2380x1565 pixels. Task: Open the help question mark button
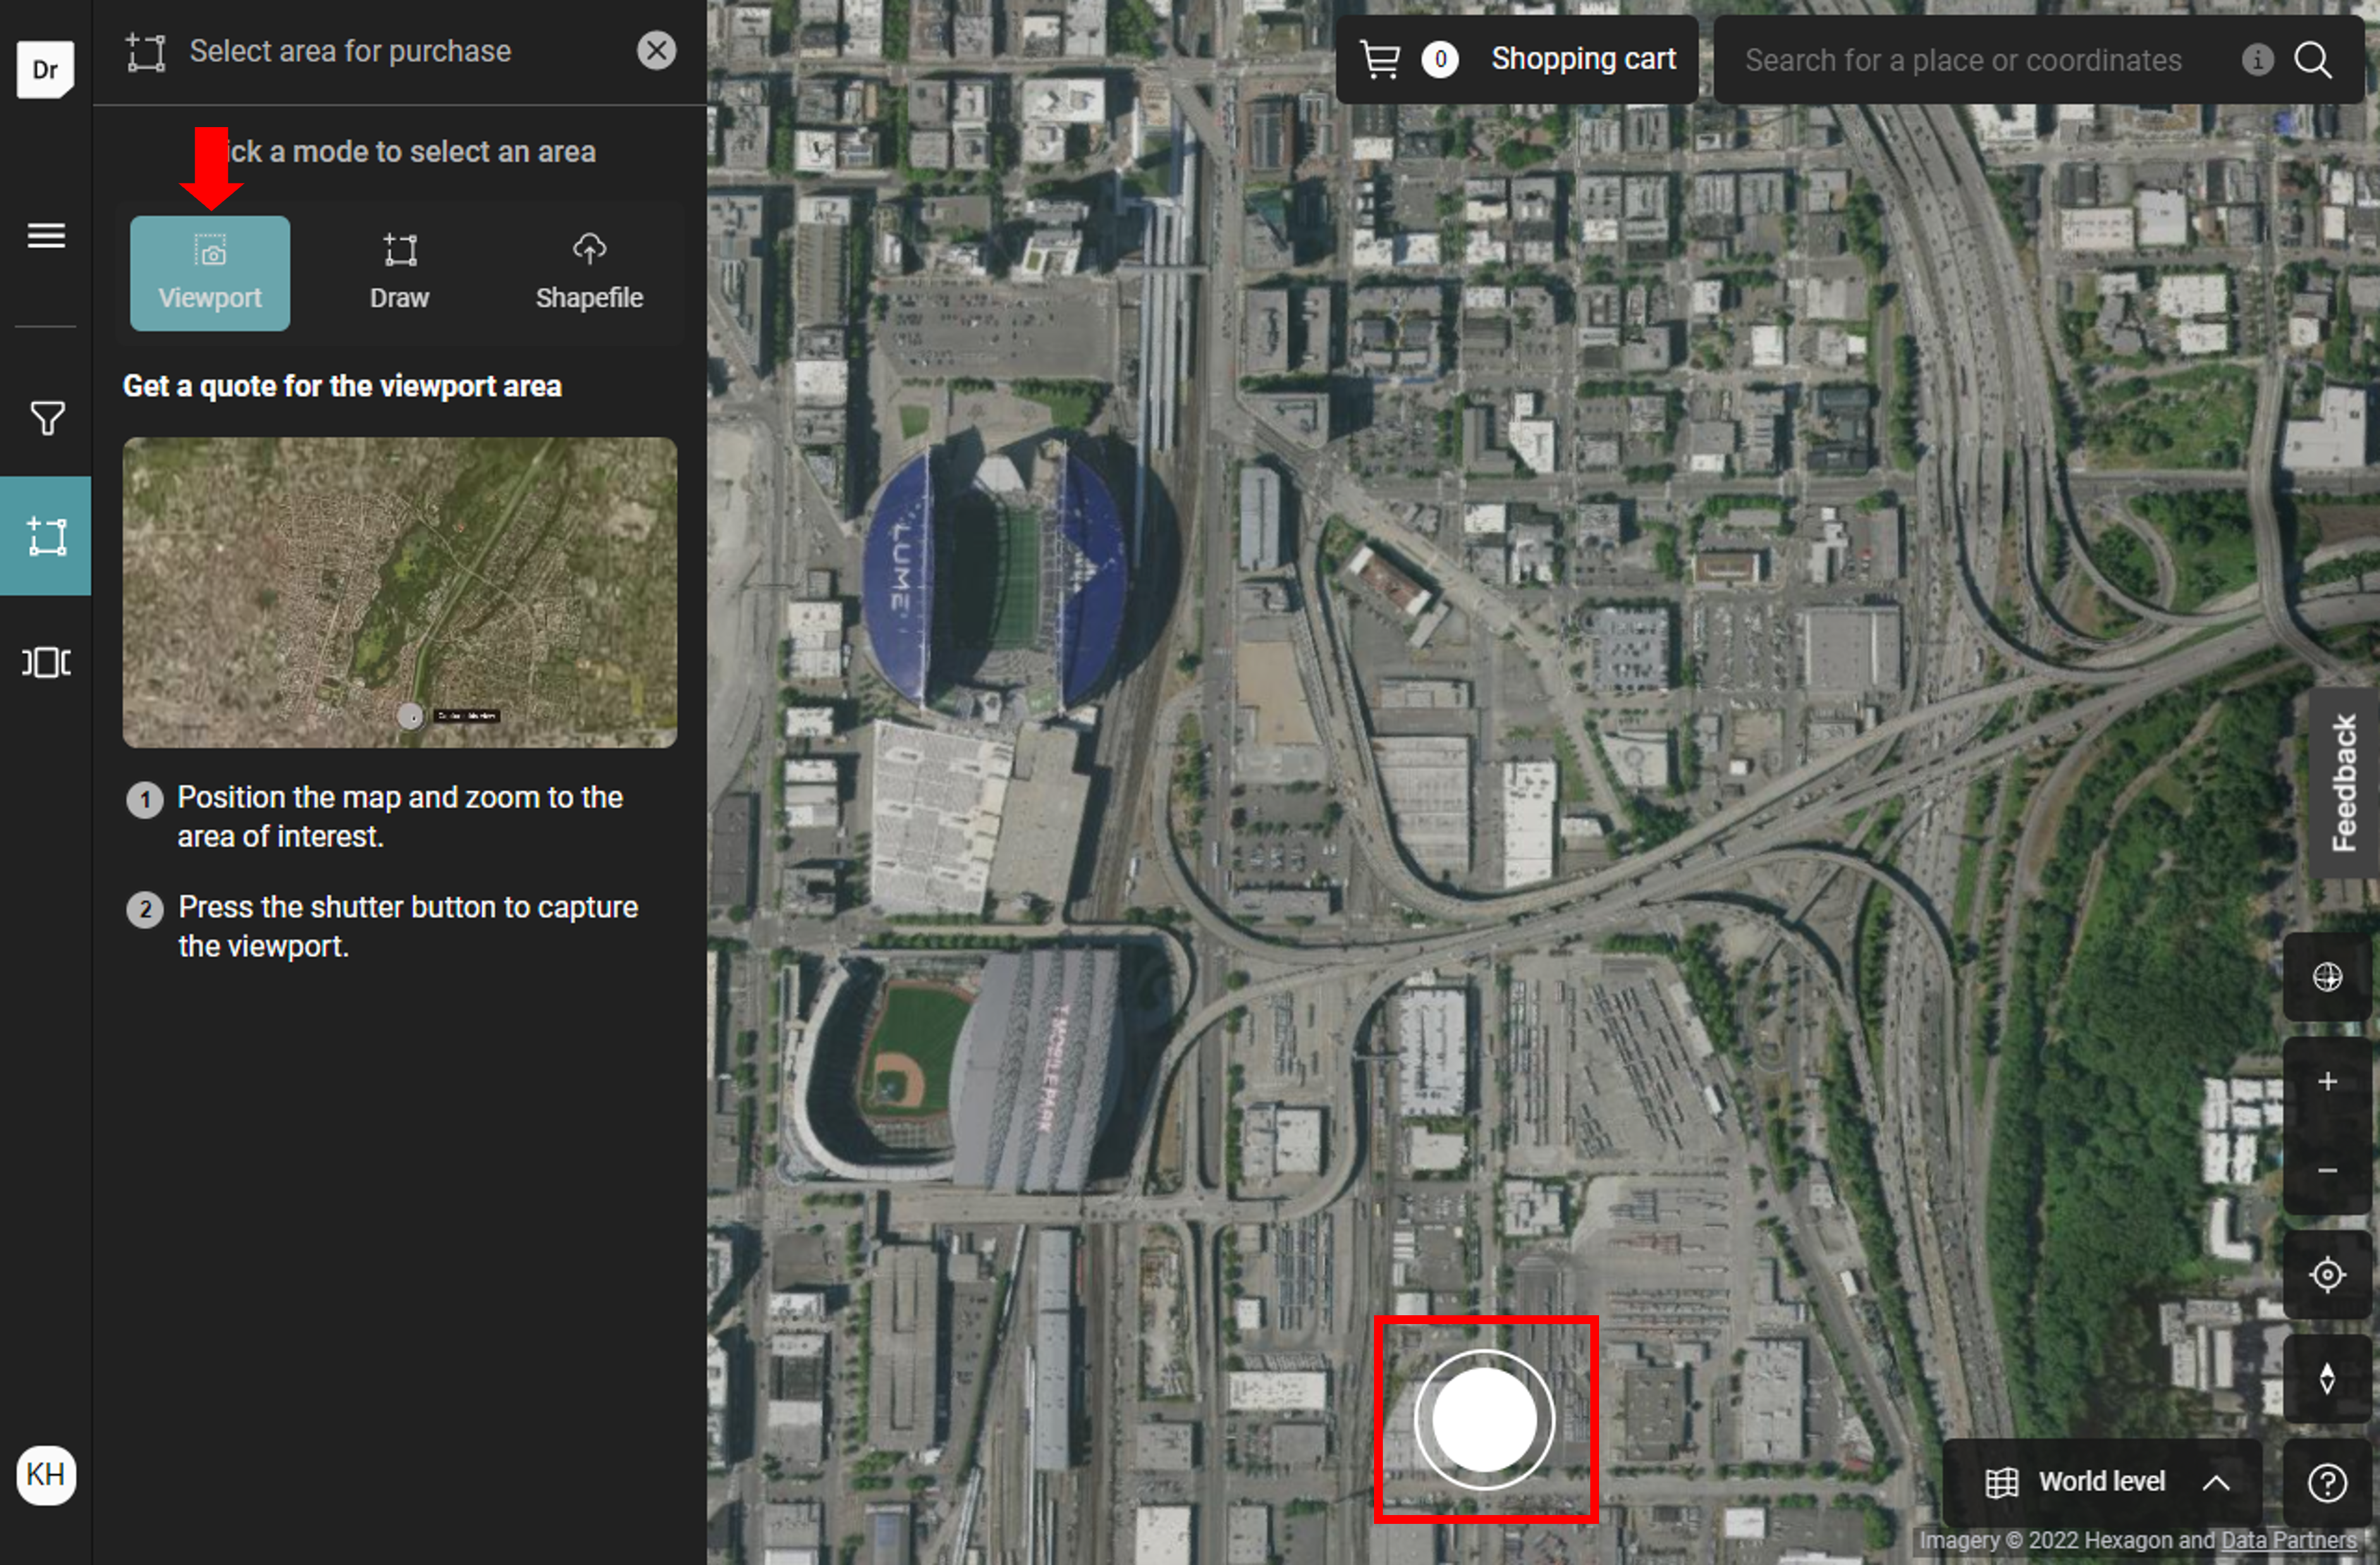(x=2327, y=1483)
